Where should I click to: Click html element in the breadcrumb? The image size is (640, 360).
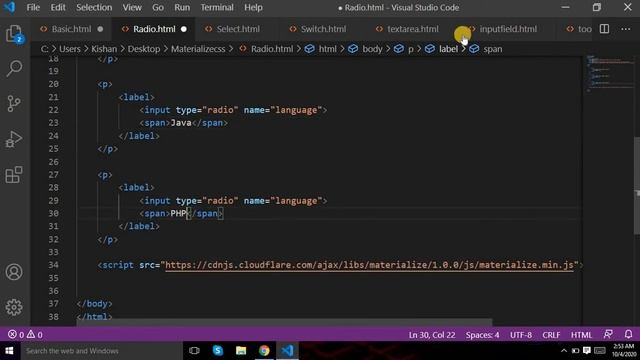(327, 49)
